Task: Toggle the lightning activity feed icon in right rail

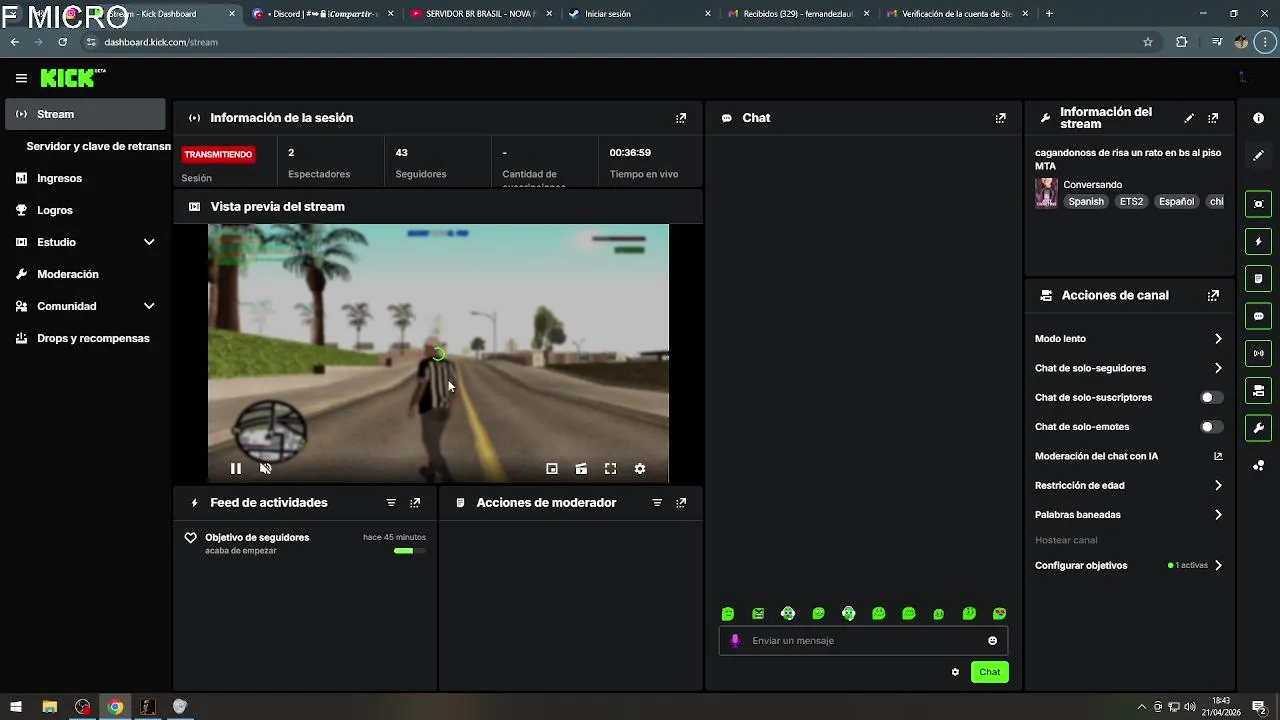Action: 1258,241
